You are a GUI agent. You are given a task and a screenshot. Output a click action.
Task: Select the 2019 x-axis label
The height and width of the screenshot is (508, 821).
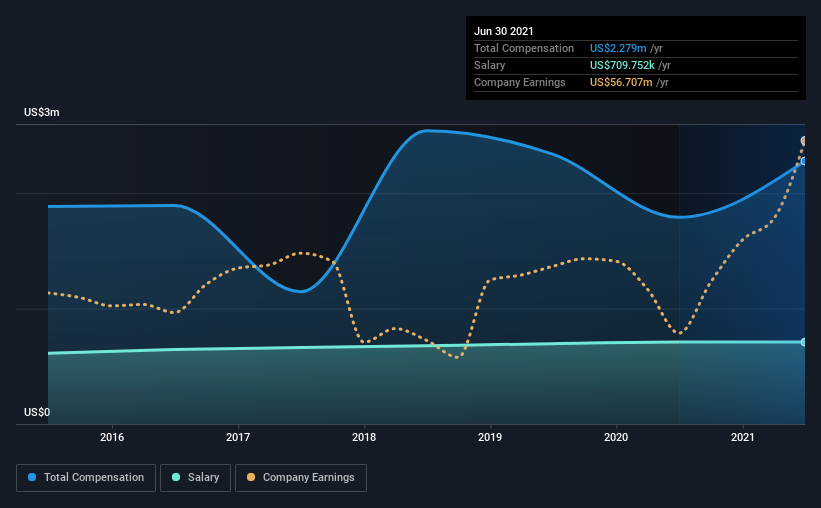[x=490, y=437]
